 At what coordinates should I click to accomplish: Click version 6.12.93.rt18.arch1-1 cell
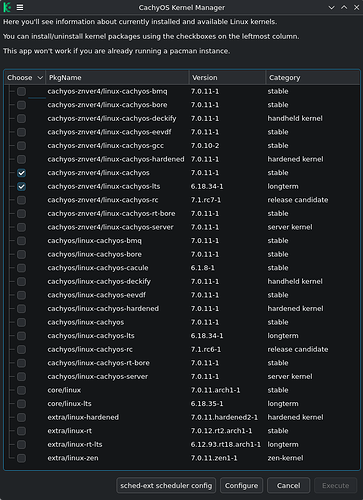tap(226, 444)
